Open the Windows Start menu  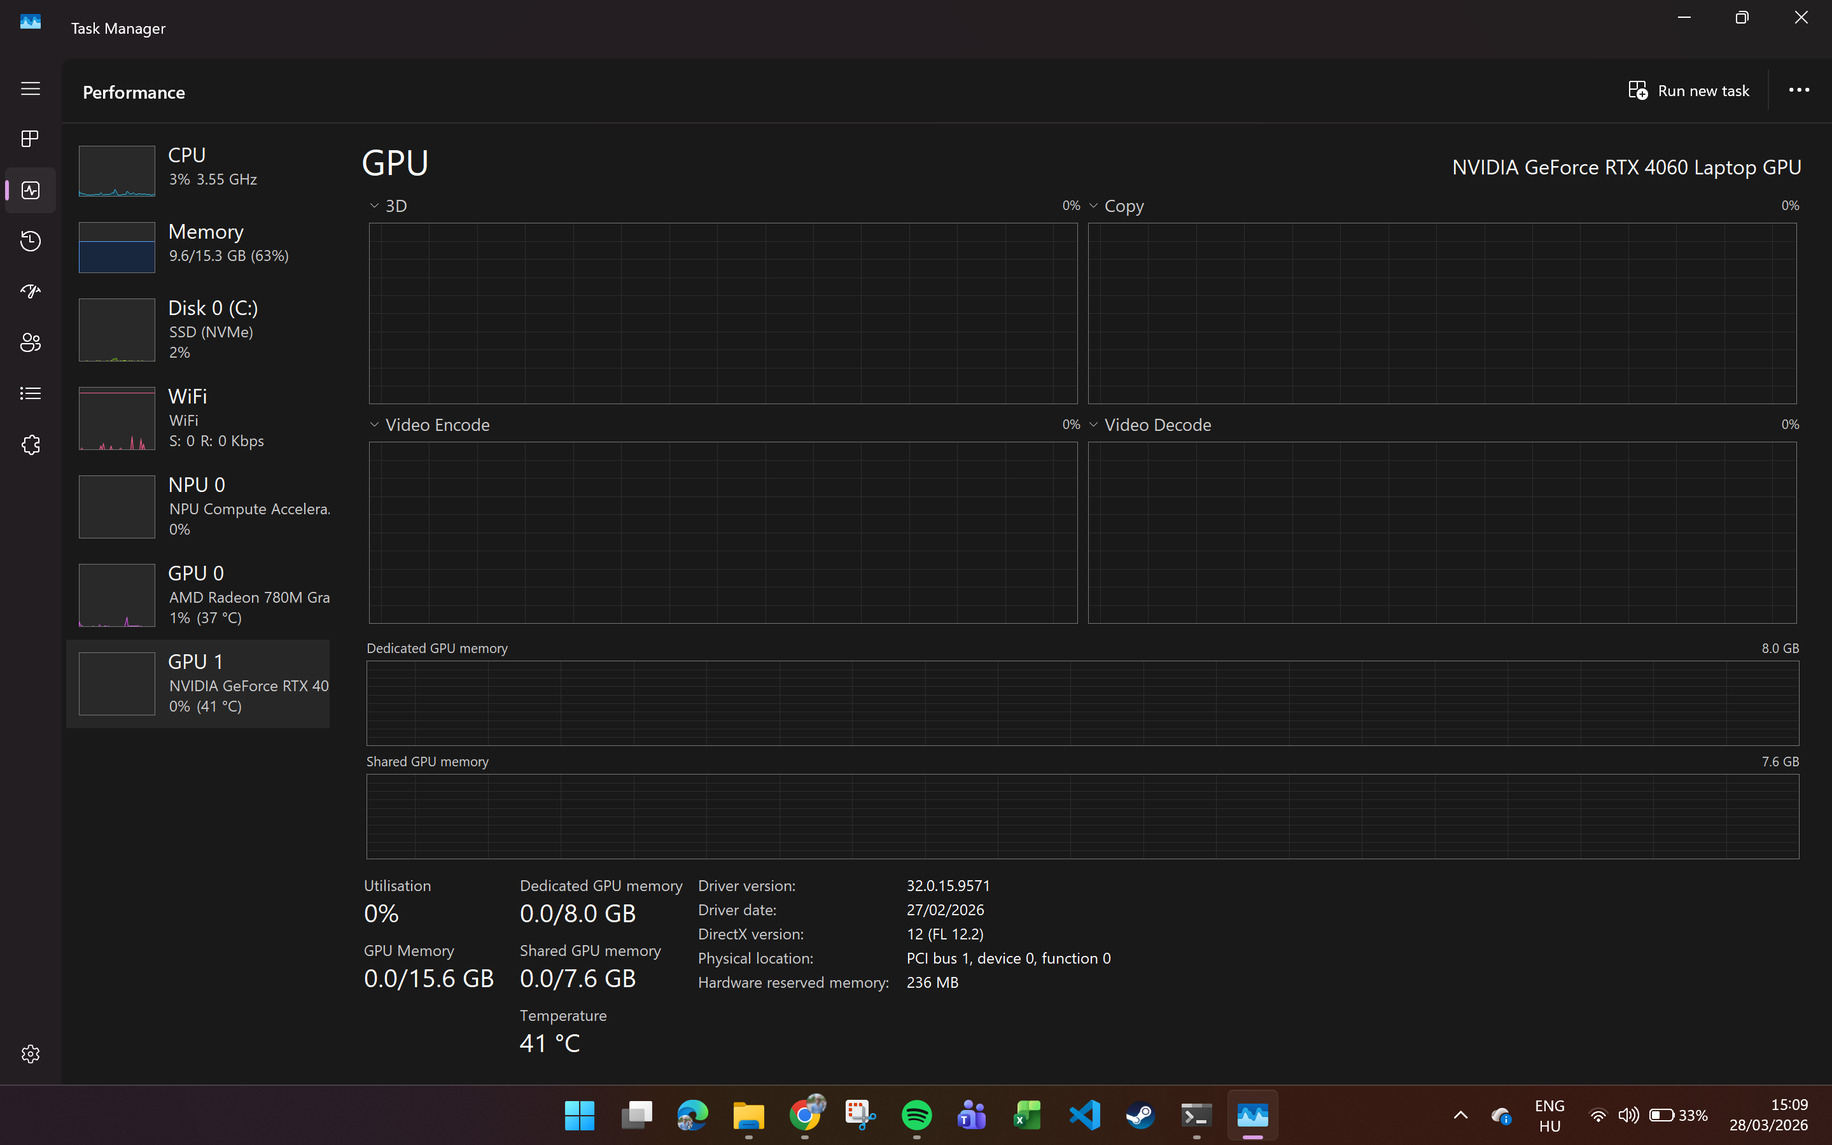(580, 1115)
